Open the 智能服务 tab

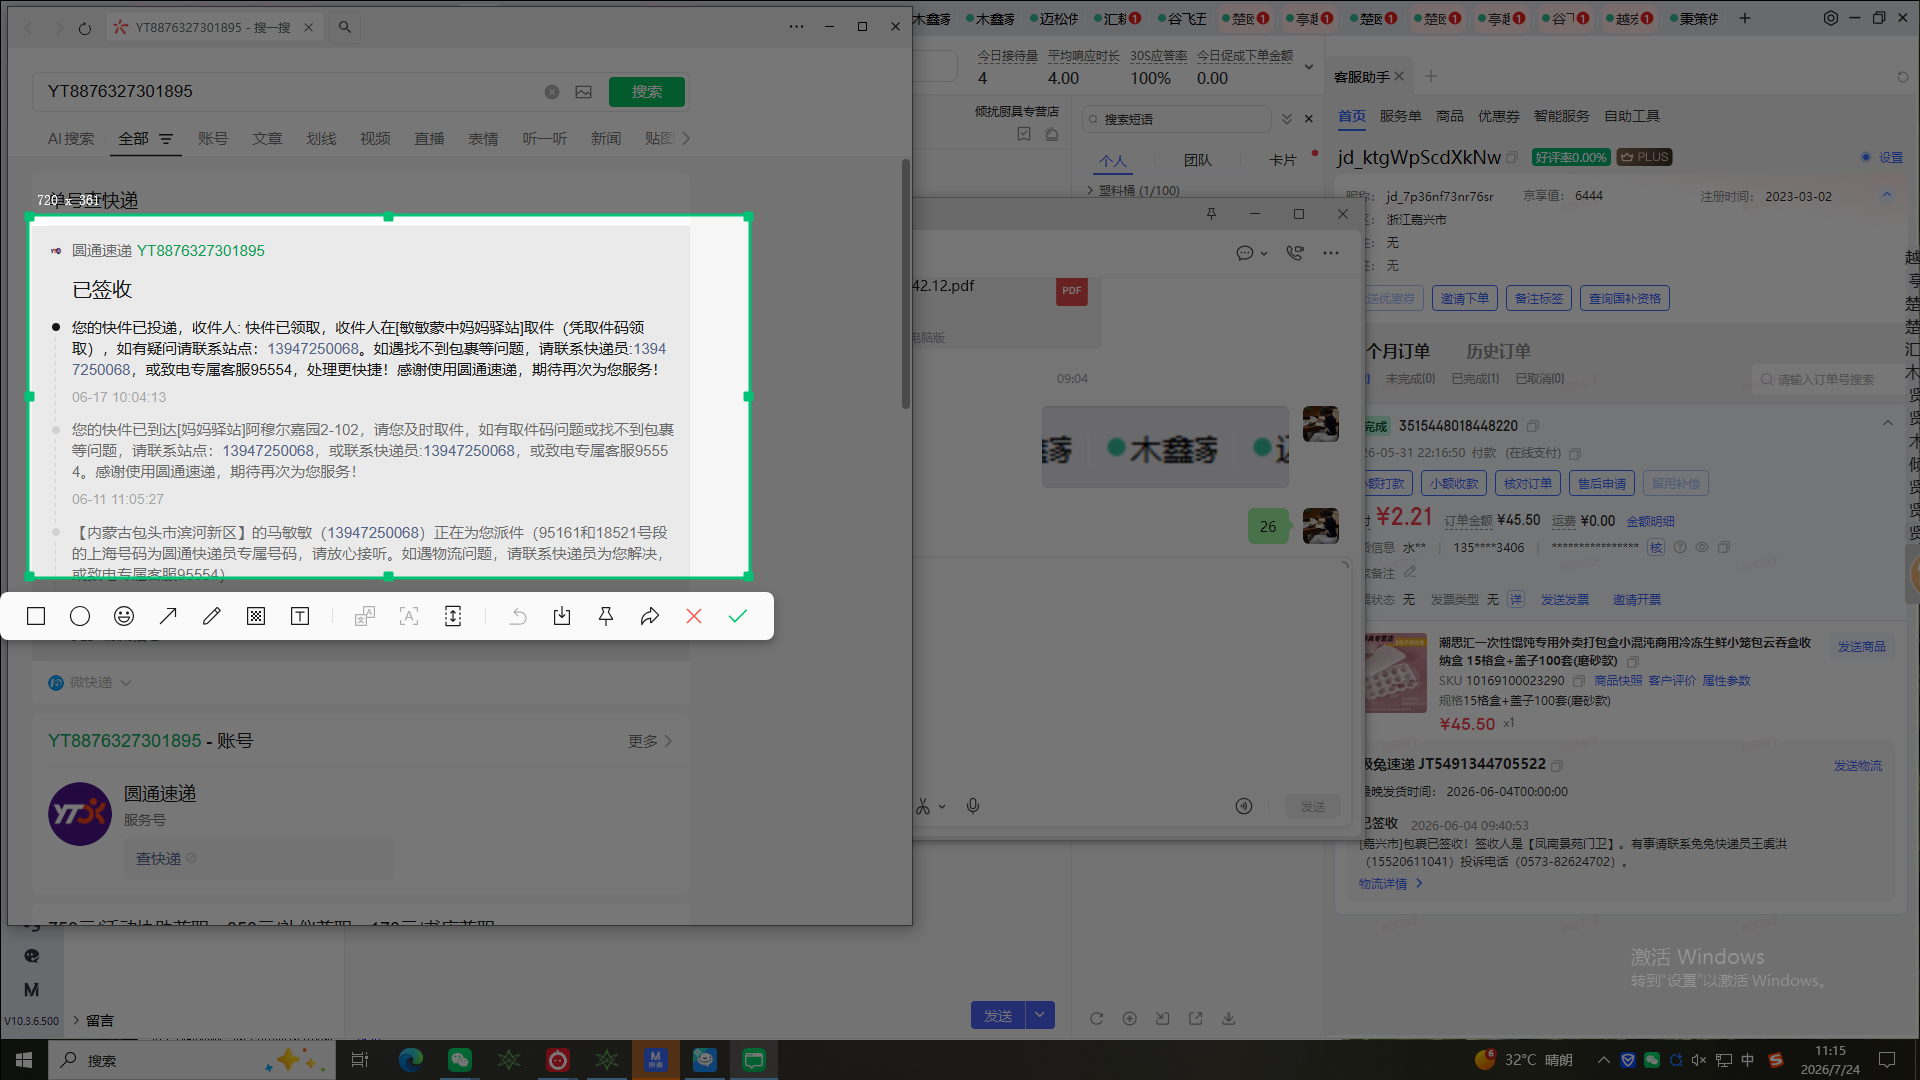click(1562, 116)
